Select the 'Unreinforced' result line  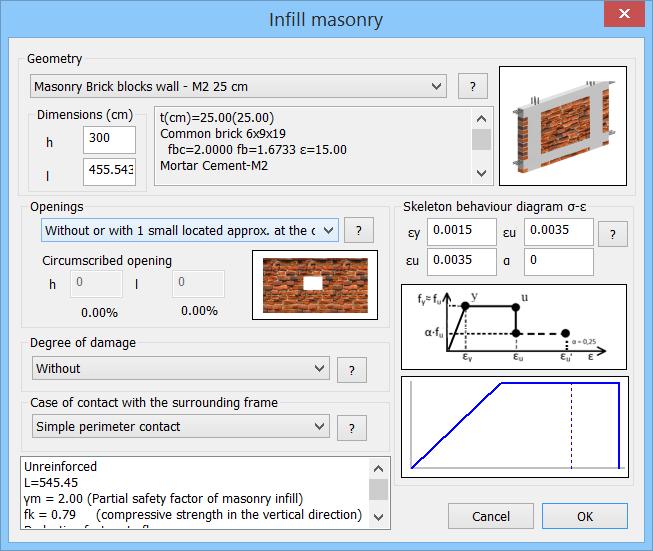[x=60, y=466]
